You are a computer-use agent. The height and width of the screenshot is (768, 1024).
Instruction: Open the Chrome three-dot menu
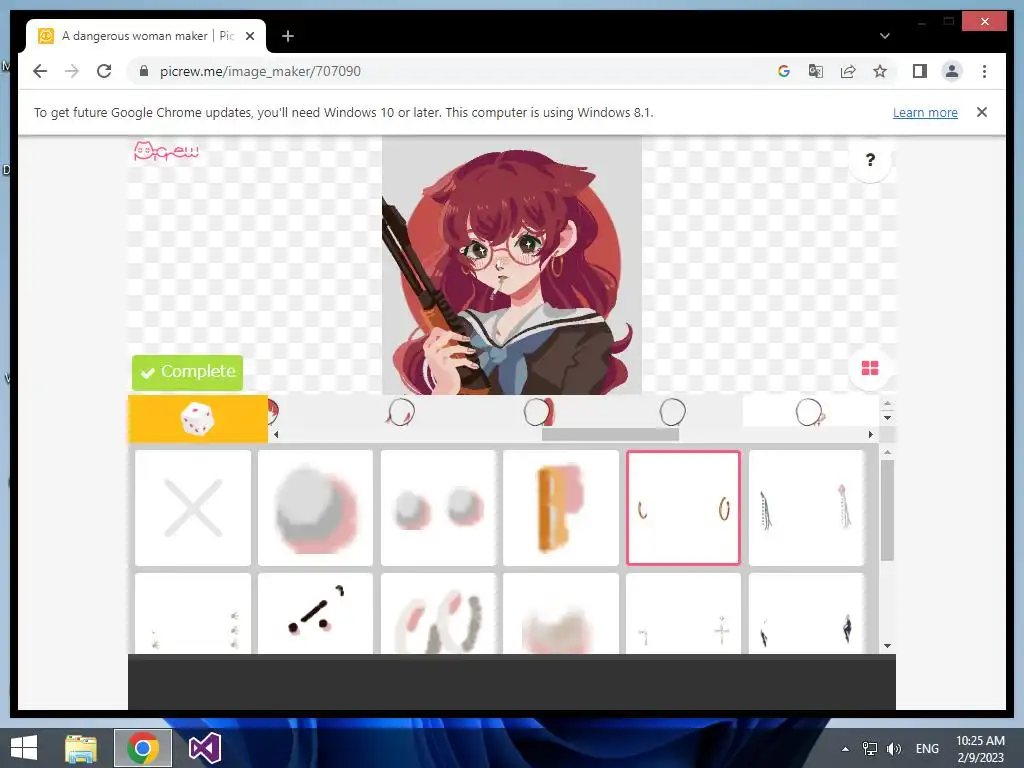point(984,71)
